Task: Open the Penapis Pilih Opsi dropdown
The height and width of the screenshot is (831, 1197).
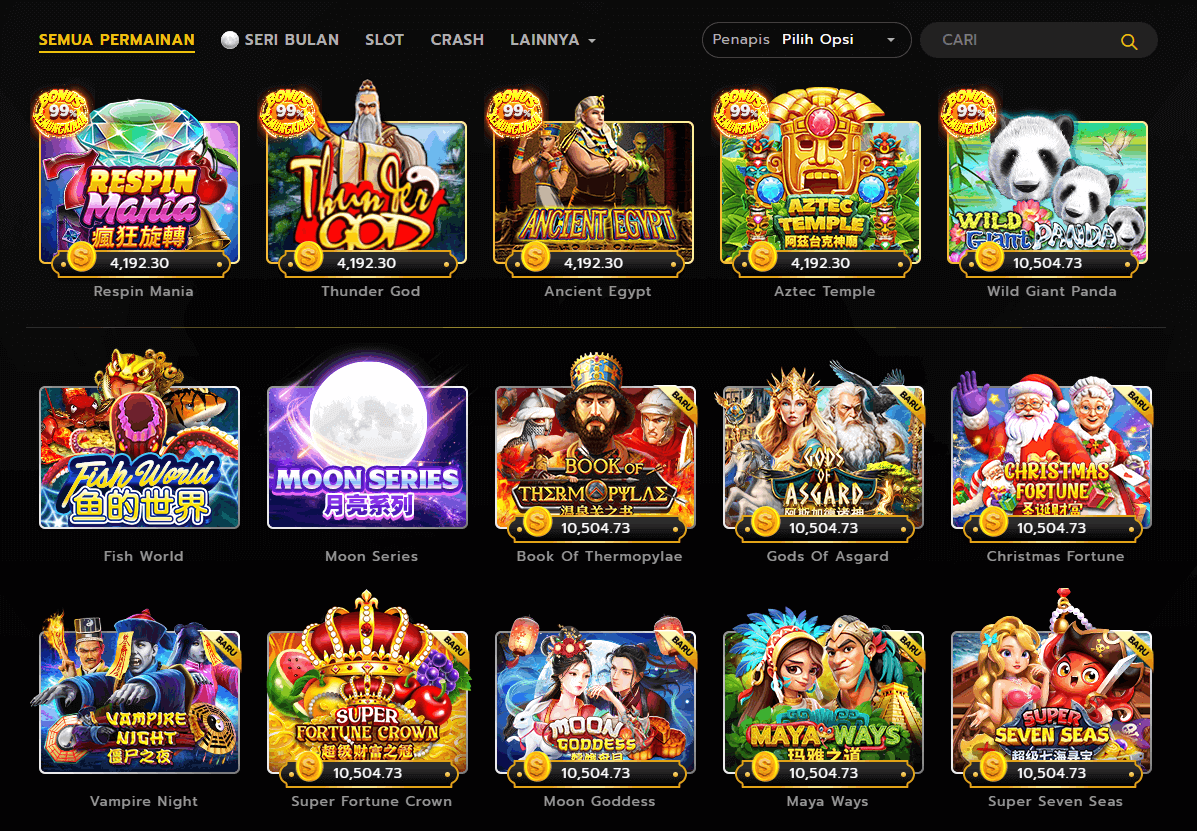Action: (x=806, y=40)
